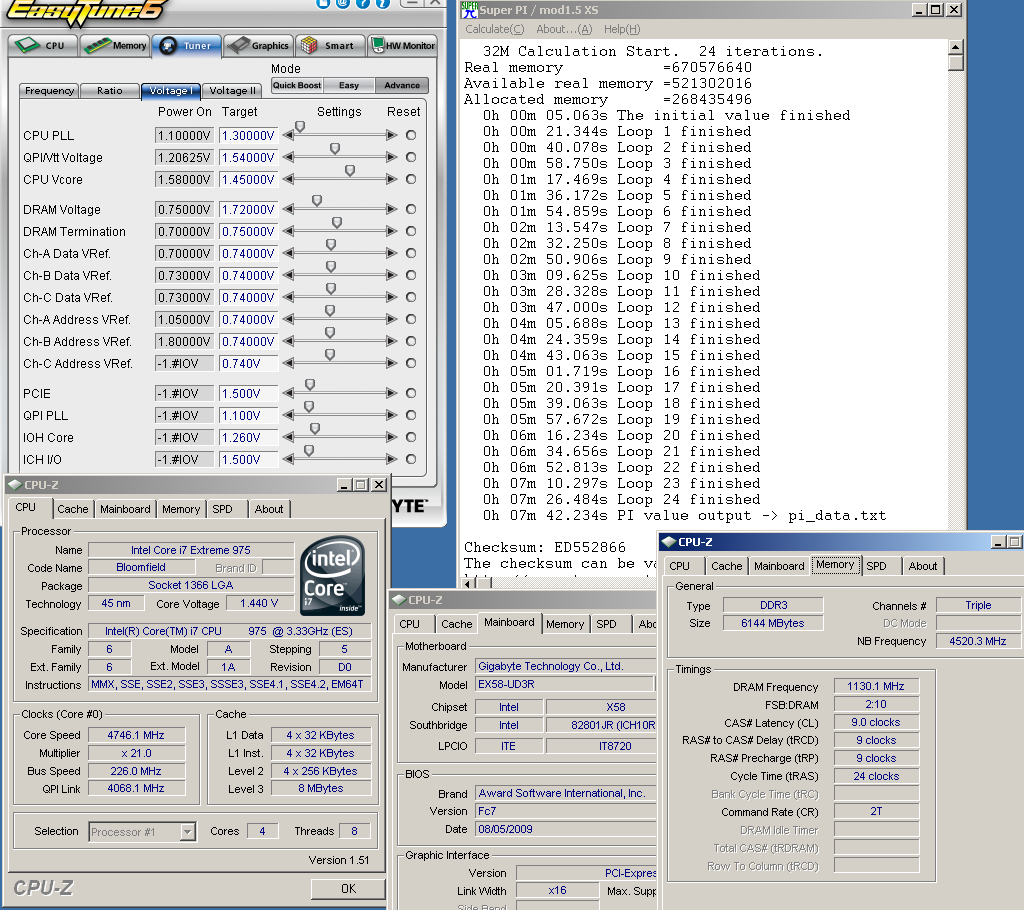Decrease Ch-B Address VRef with left arrow
Screen dimensions: 1024x910
[288, 342]
